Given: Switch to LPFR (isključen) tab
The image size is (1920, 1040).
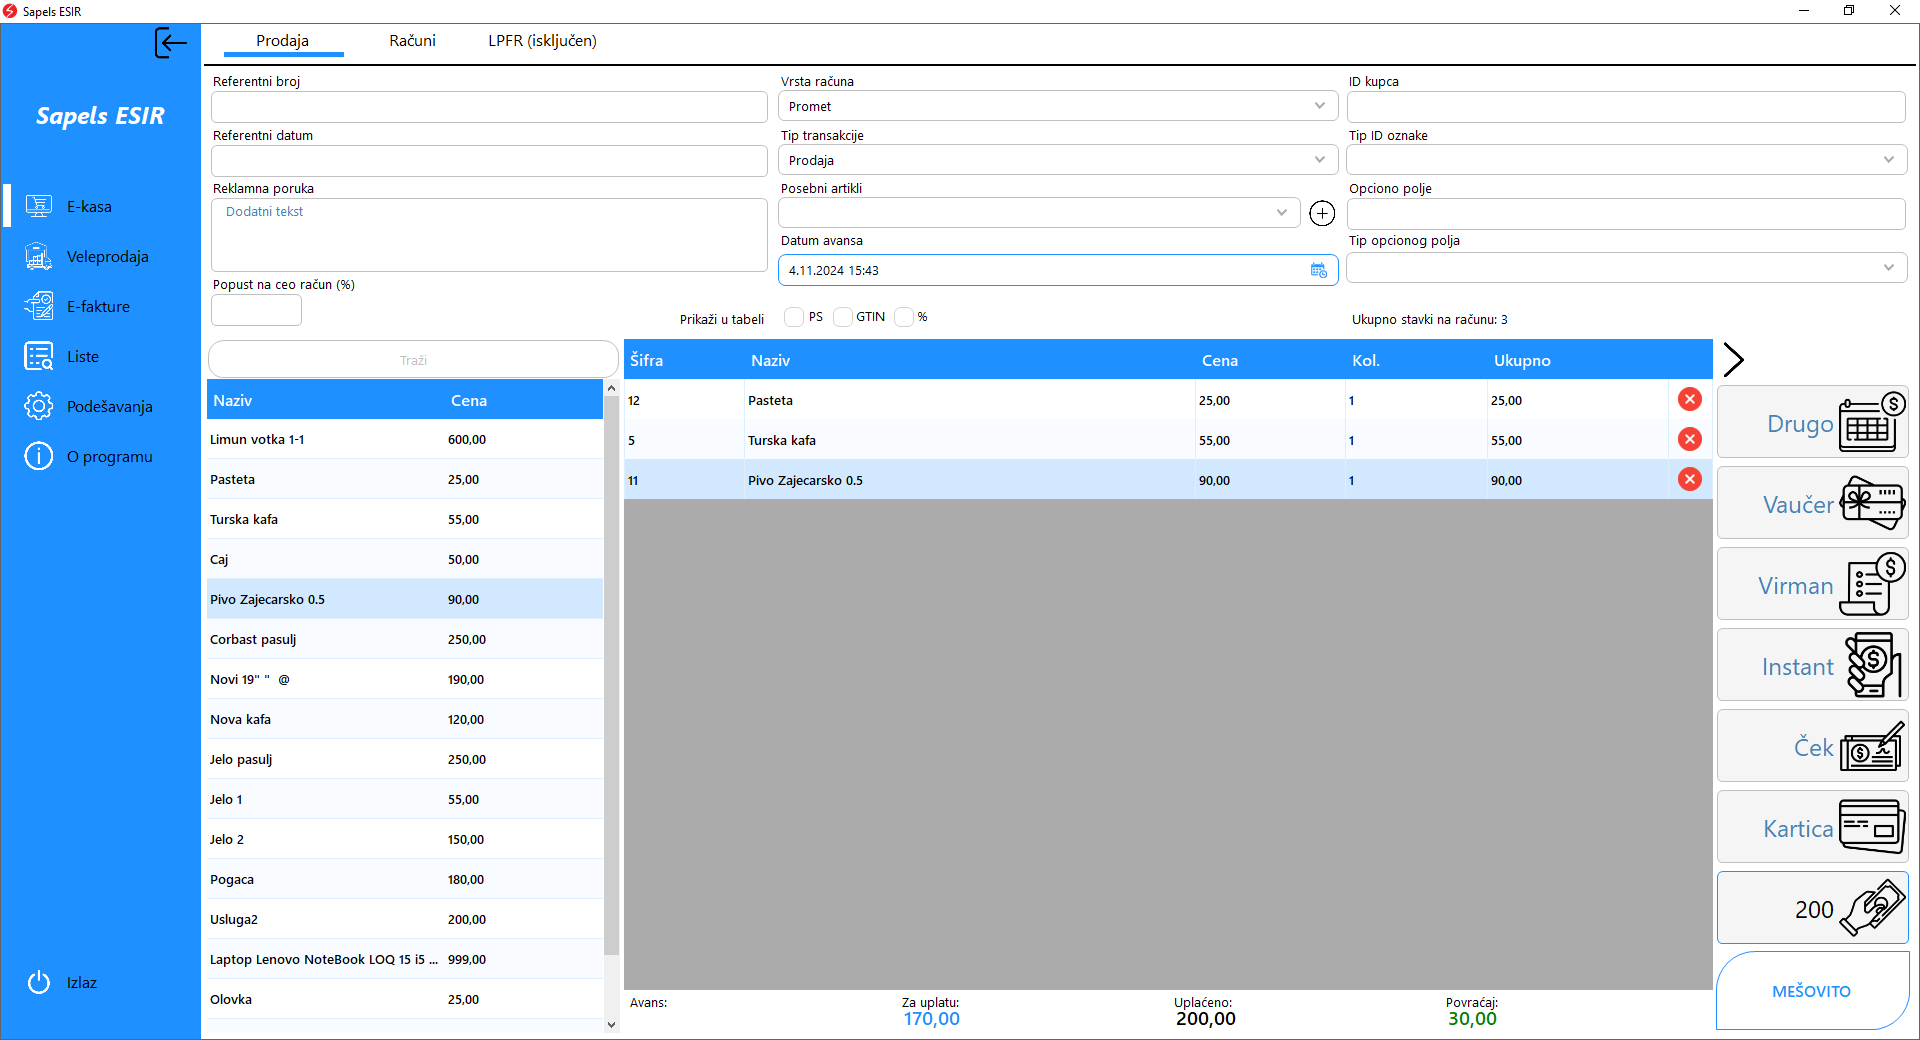Looking at the screenshot, I should click(x=542, y=41).
